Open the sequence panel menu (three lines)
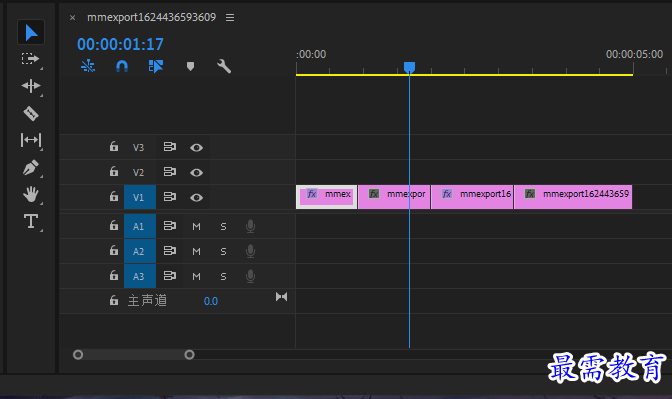 pos(230,18)
